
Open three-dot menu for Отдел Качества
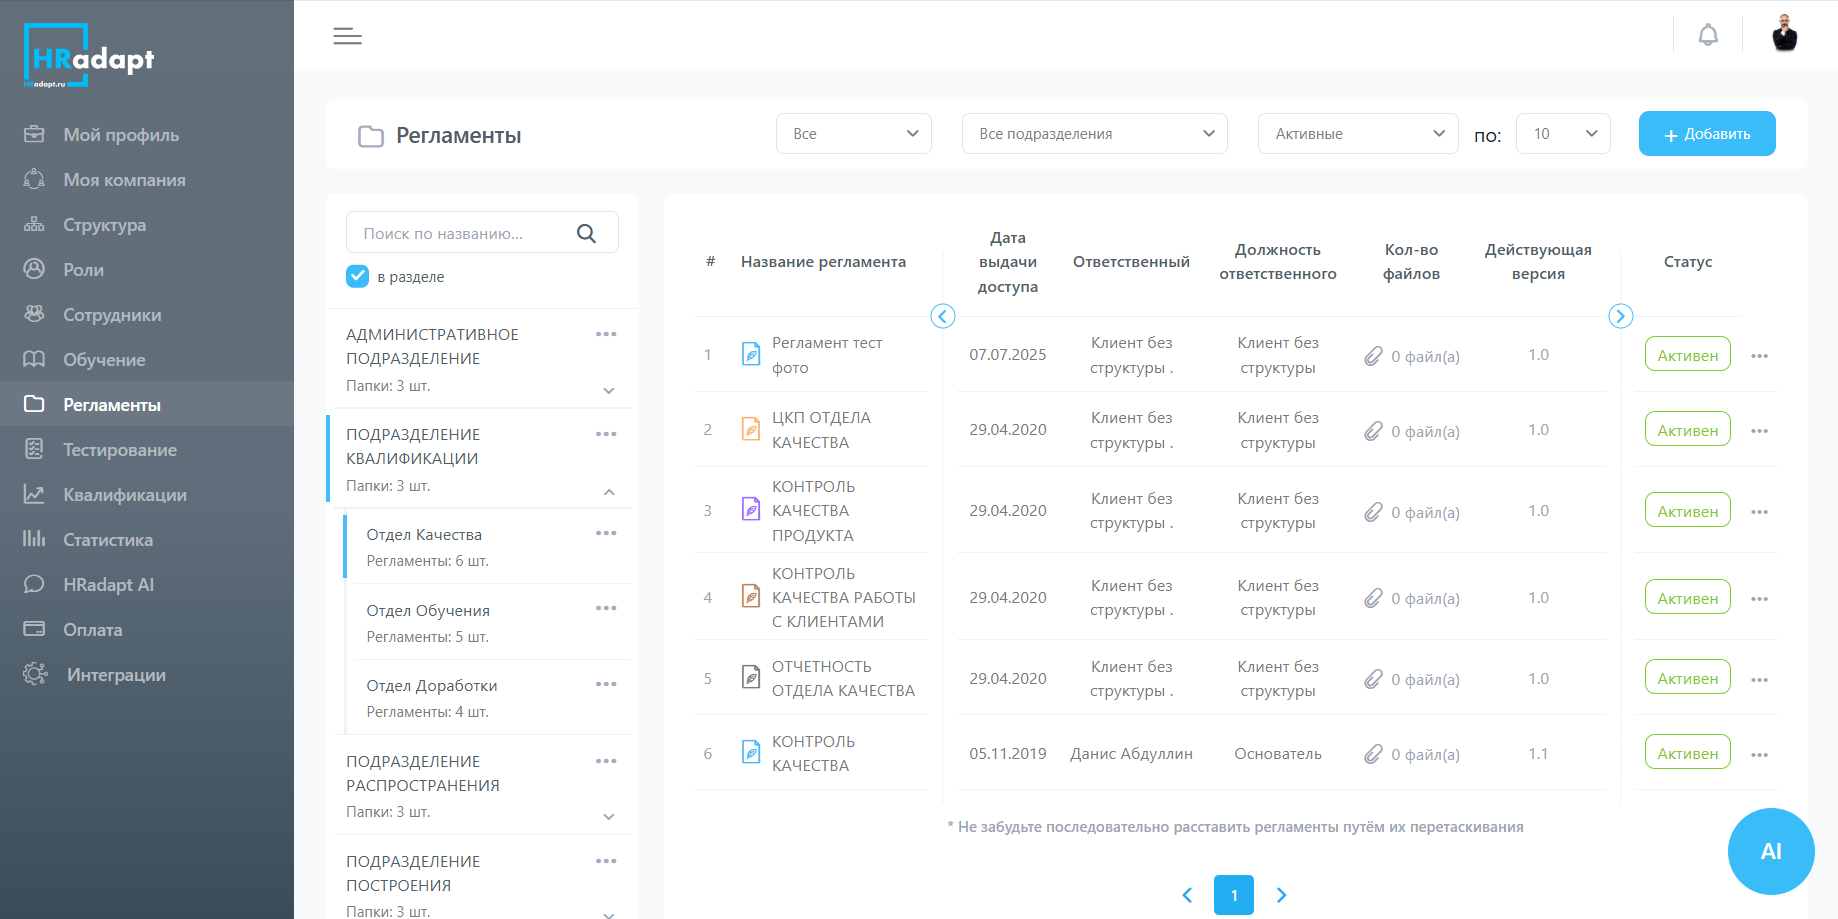tap(606, 533)
